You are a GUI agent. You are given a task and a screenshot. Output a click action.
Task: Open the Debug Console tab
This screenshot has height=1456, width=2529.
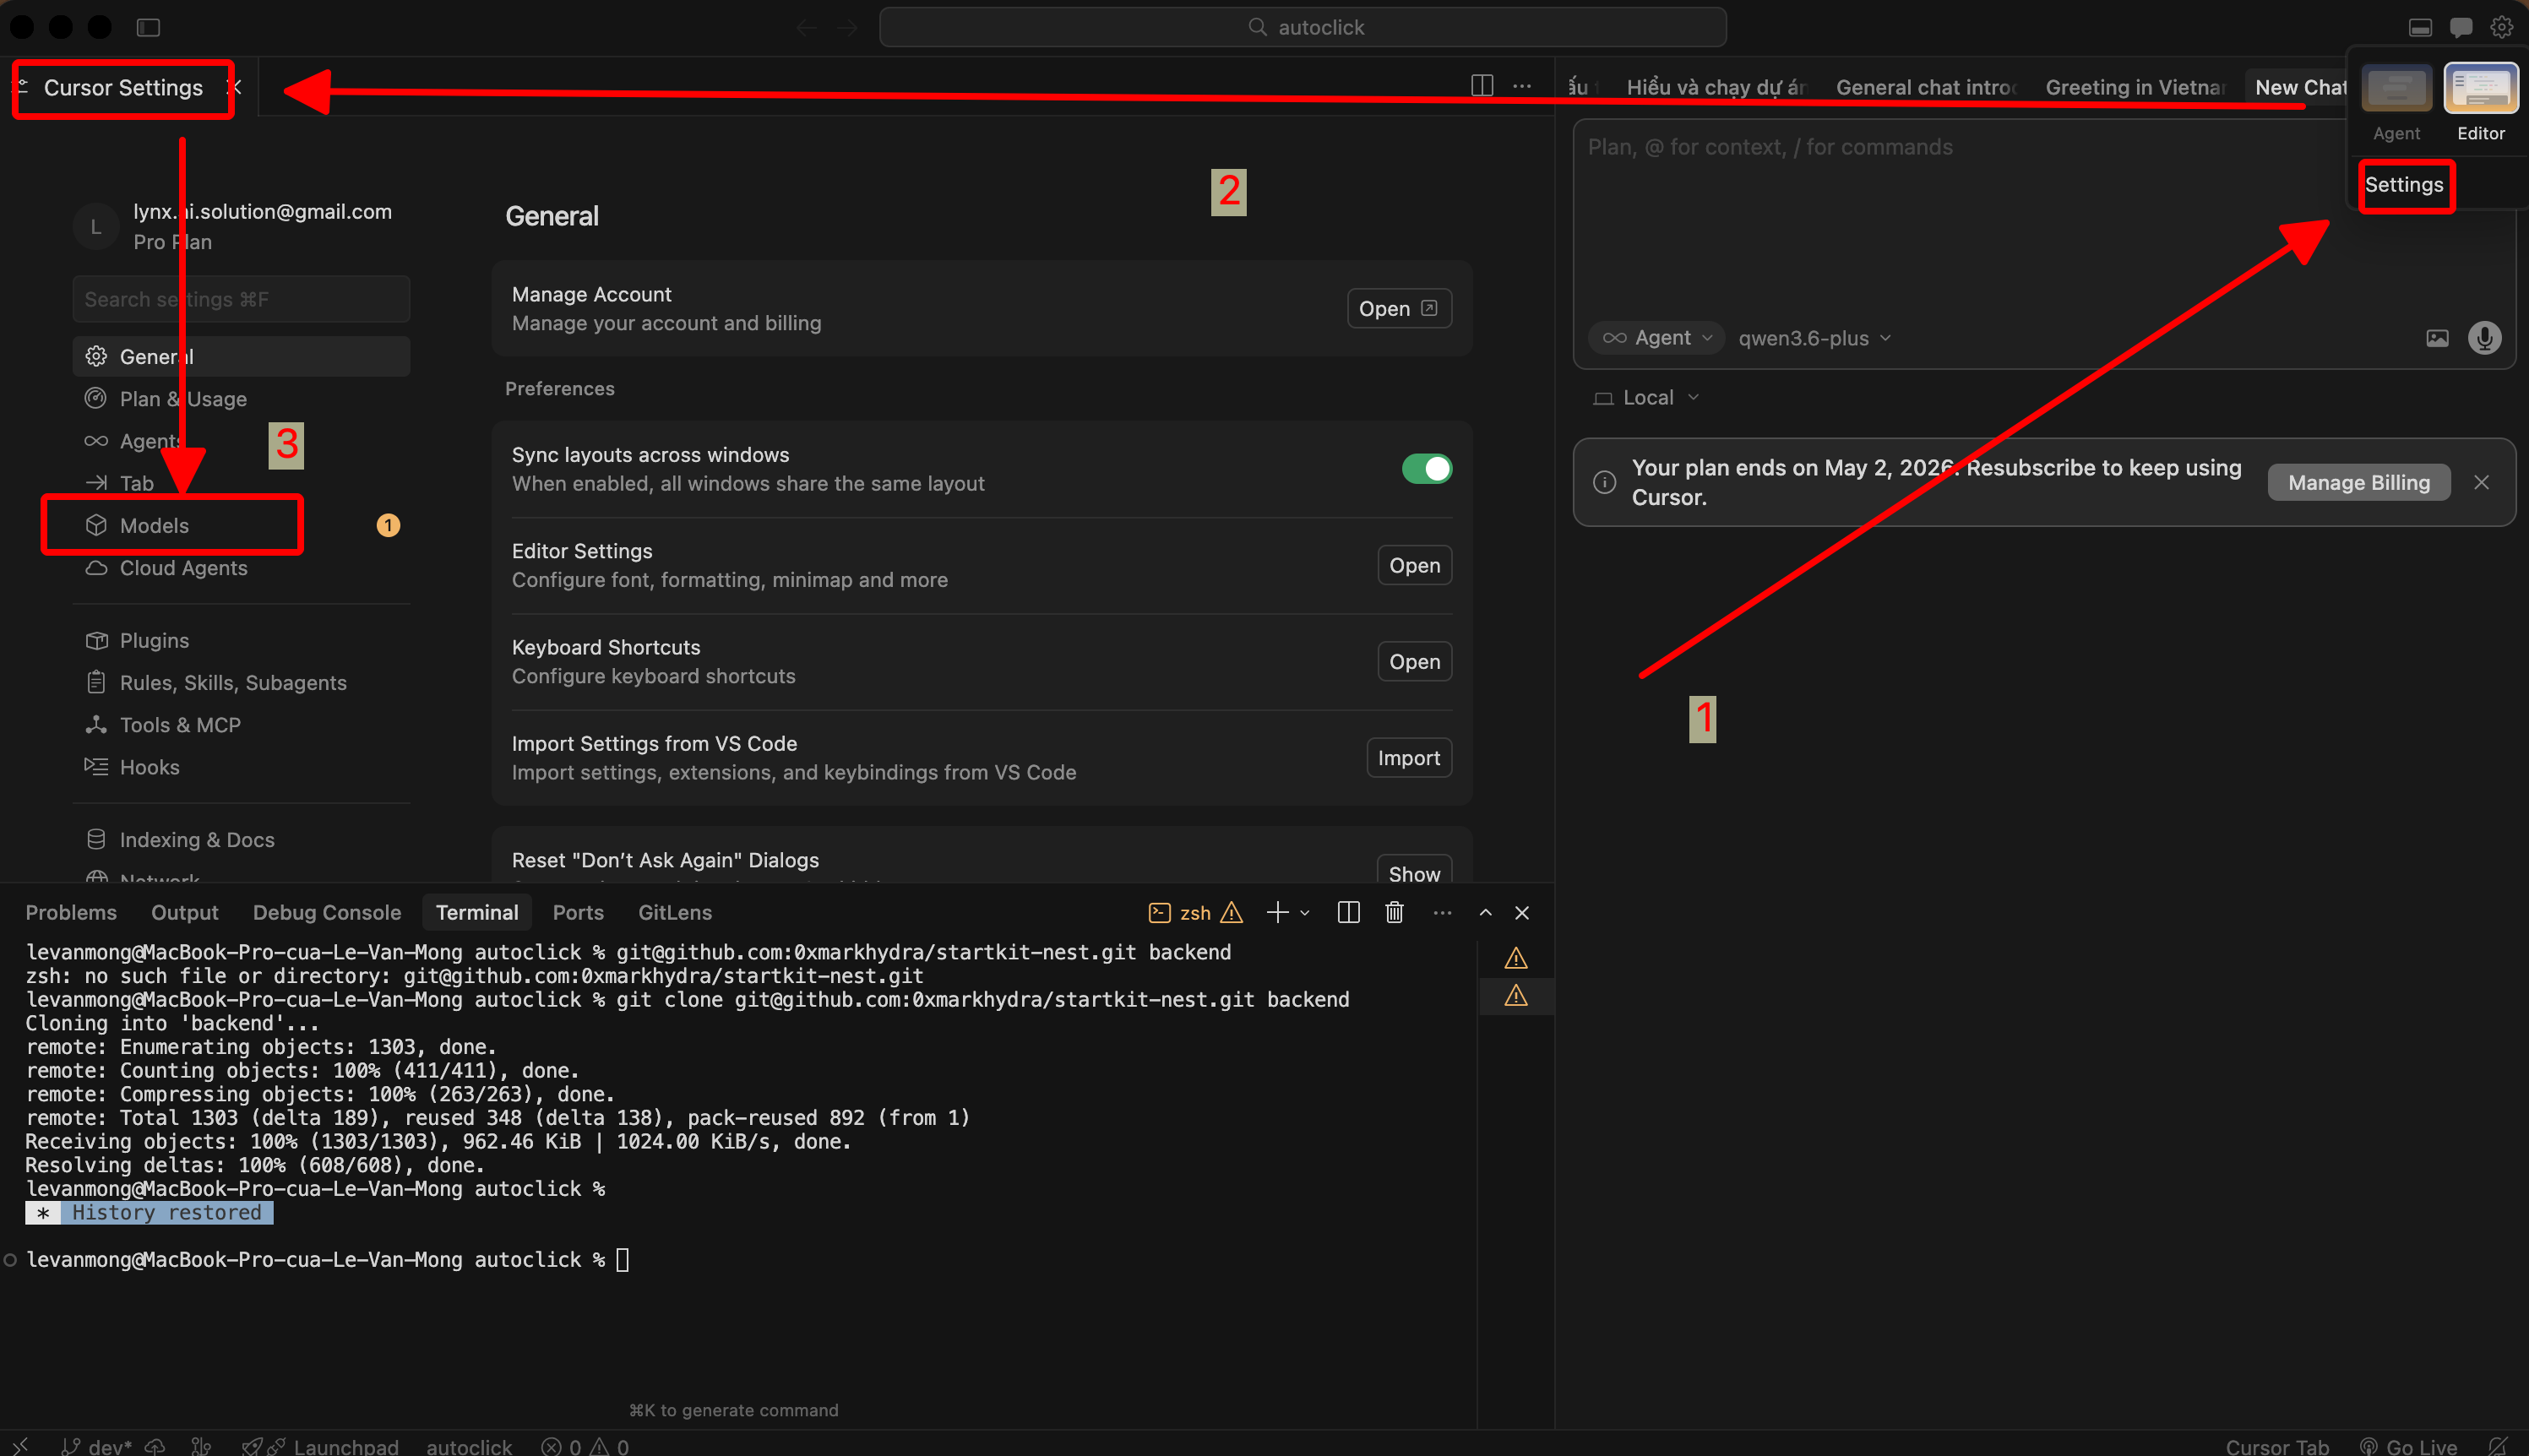pos(327,912)
